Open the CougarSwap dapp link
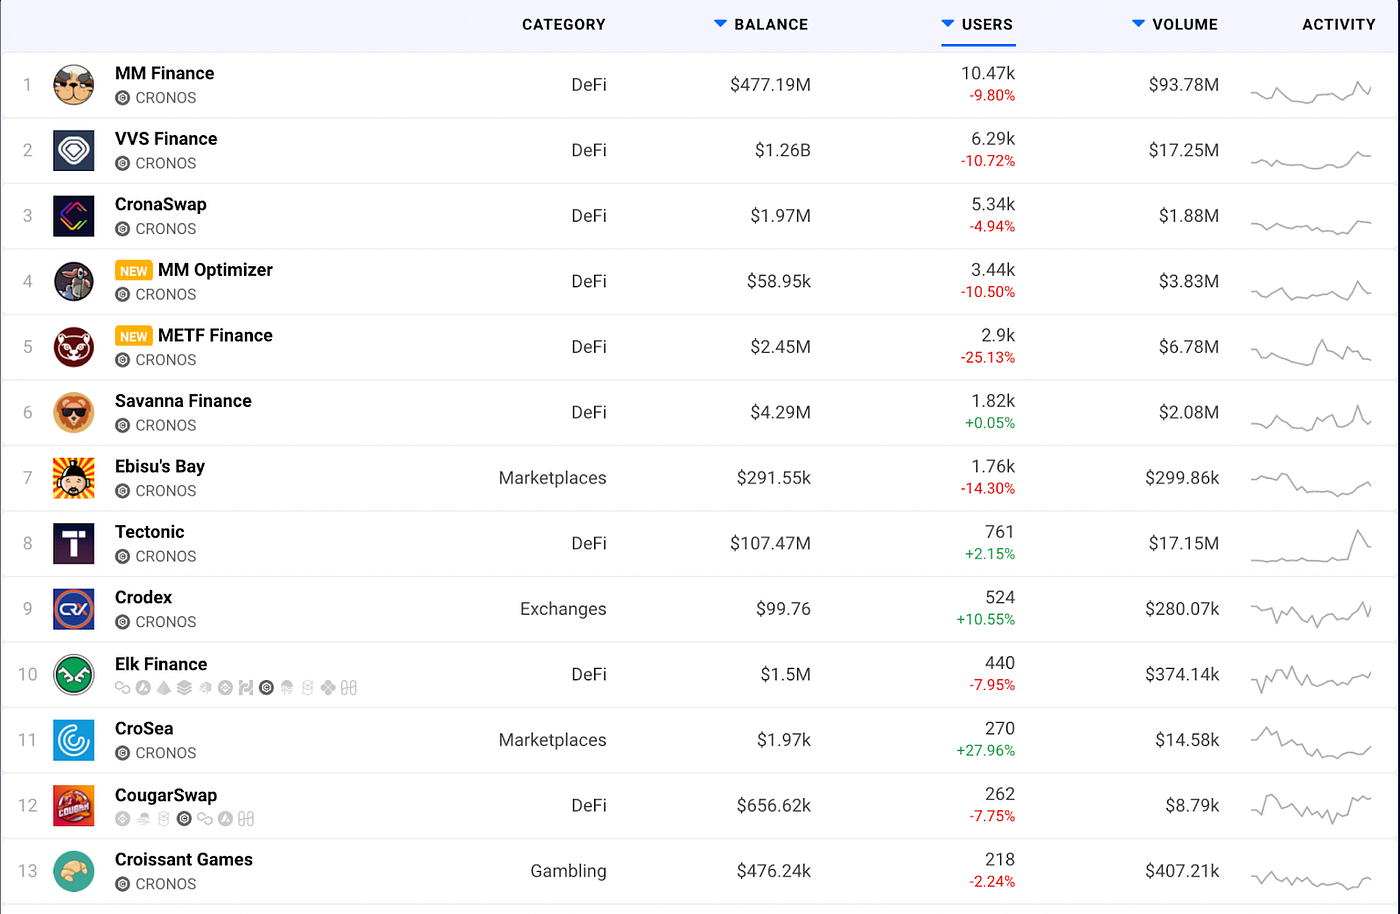1400x914 pixels. point(166,795)
